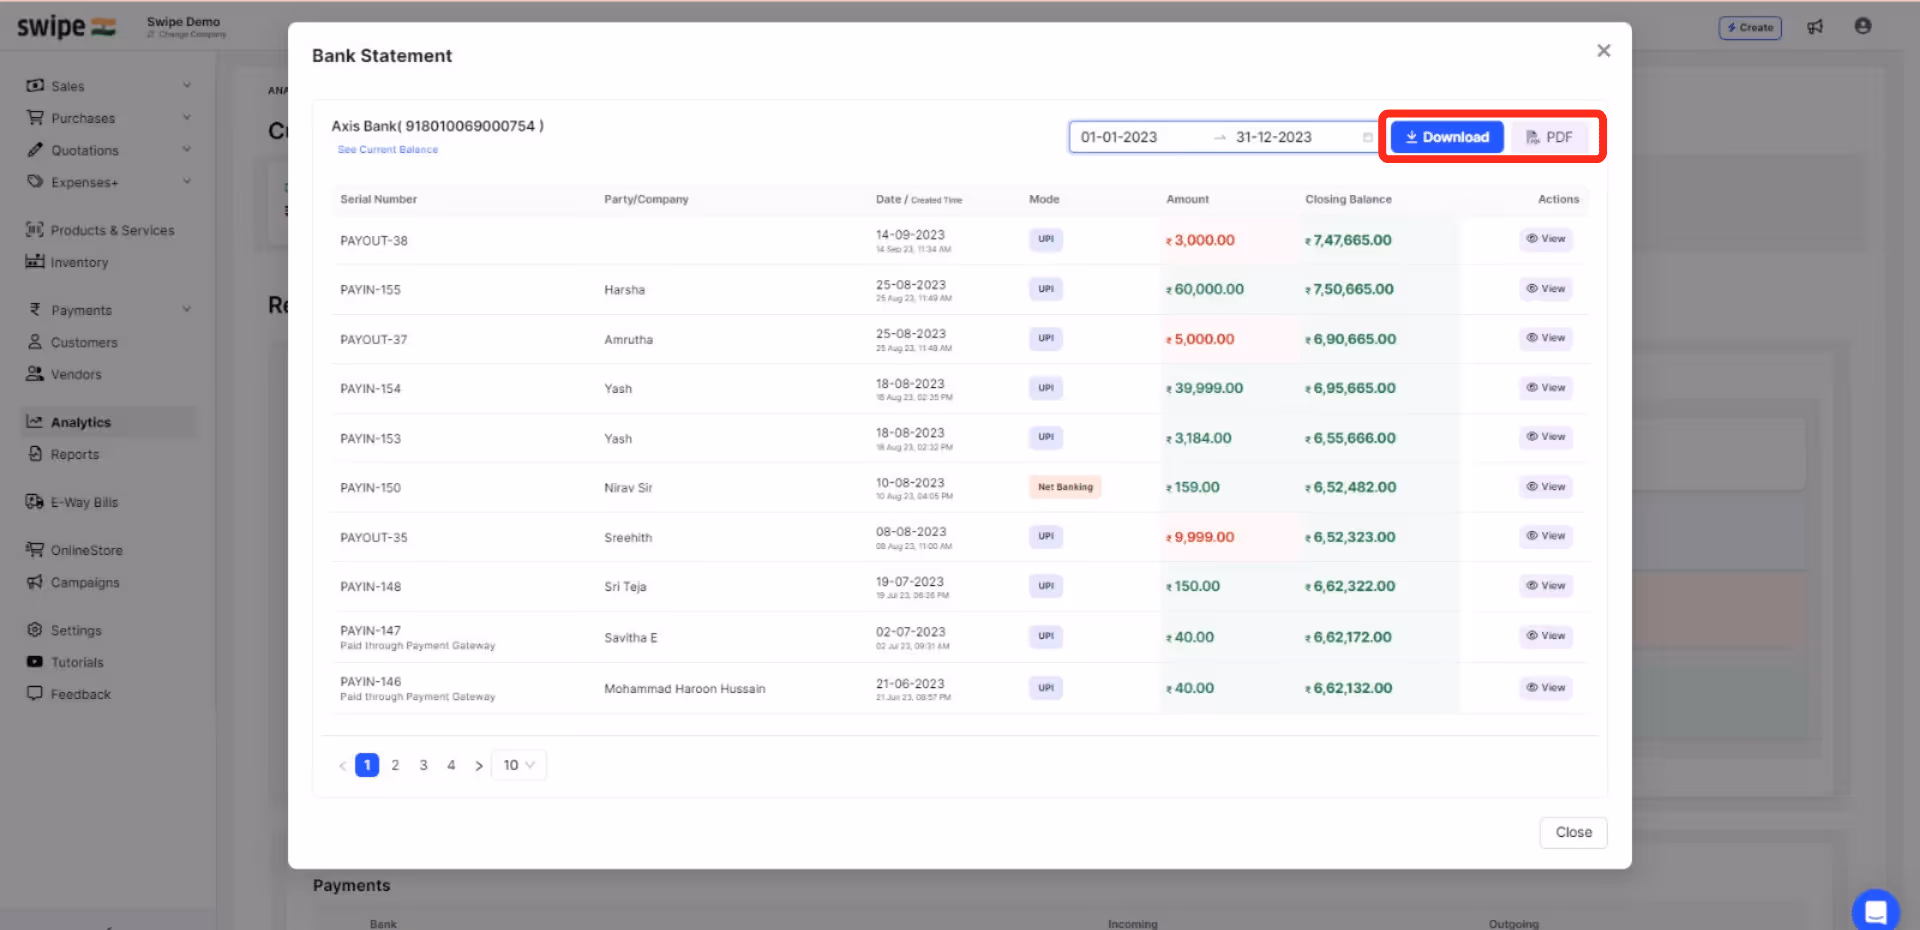View the PAYIN-155 transaction

coord(1546,289)
